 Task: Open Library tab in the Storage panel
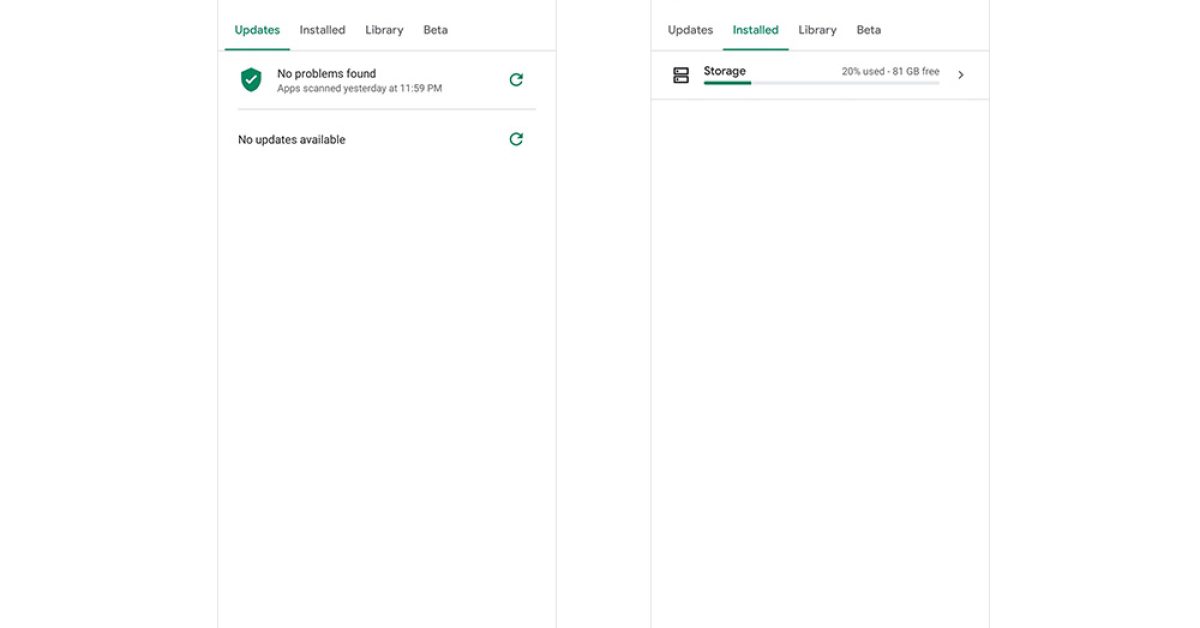click(817, 30)
